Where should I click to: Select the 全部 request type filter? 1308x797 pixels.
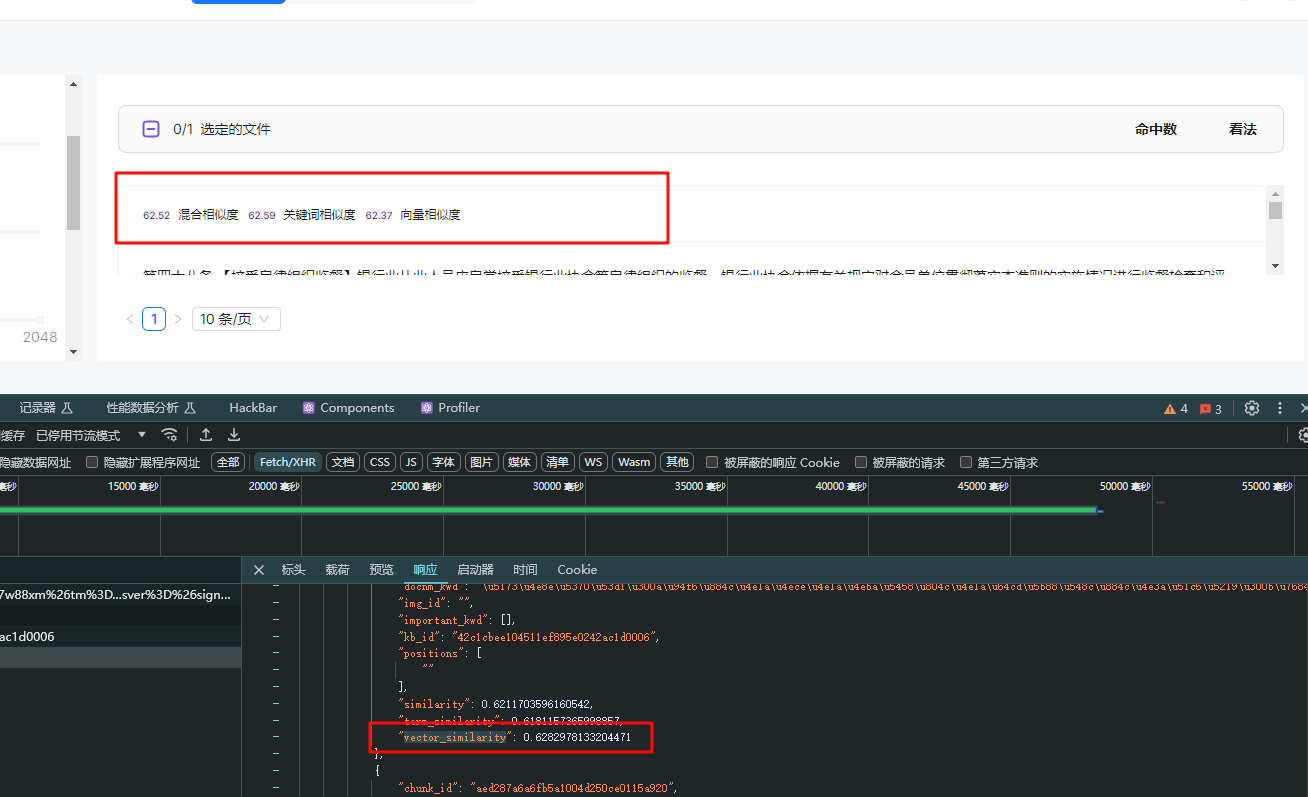(x=228, y=462)
